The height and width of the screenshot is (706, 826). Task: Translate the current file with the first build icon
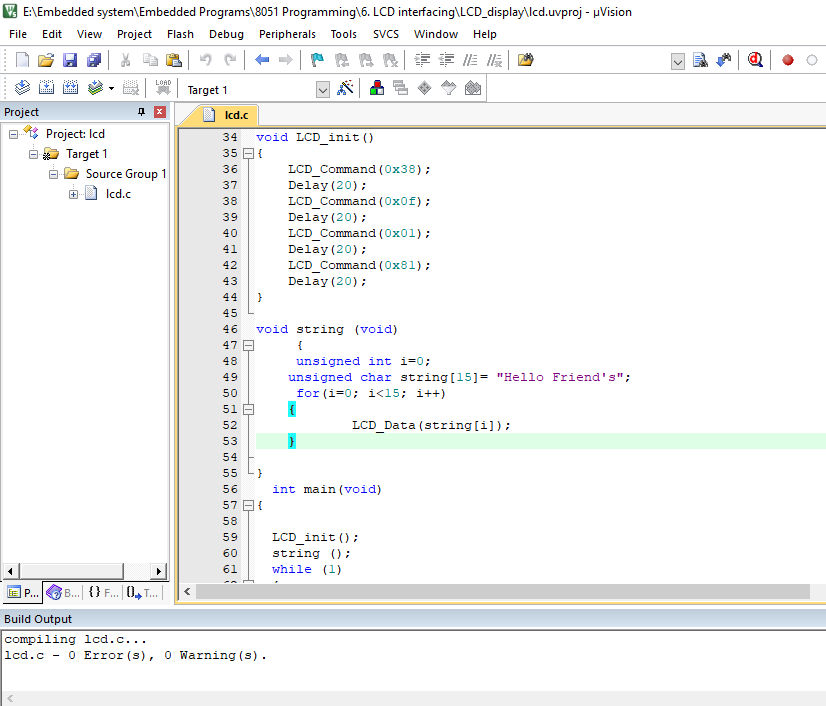coord(22,87)
